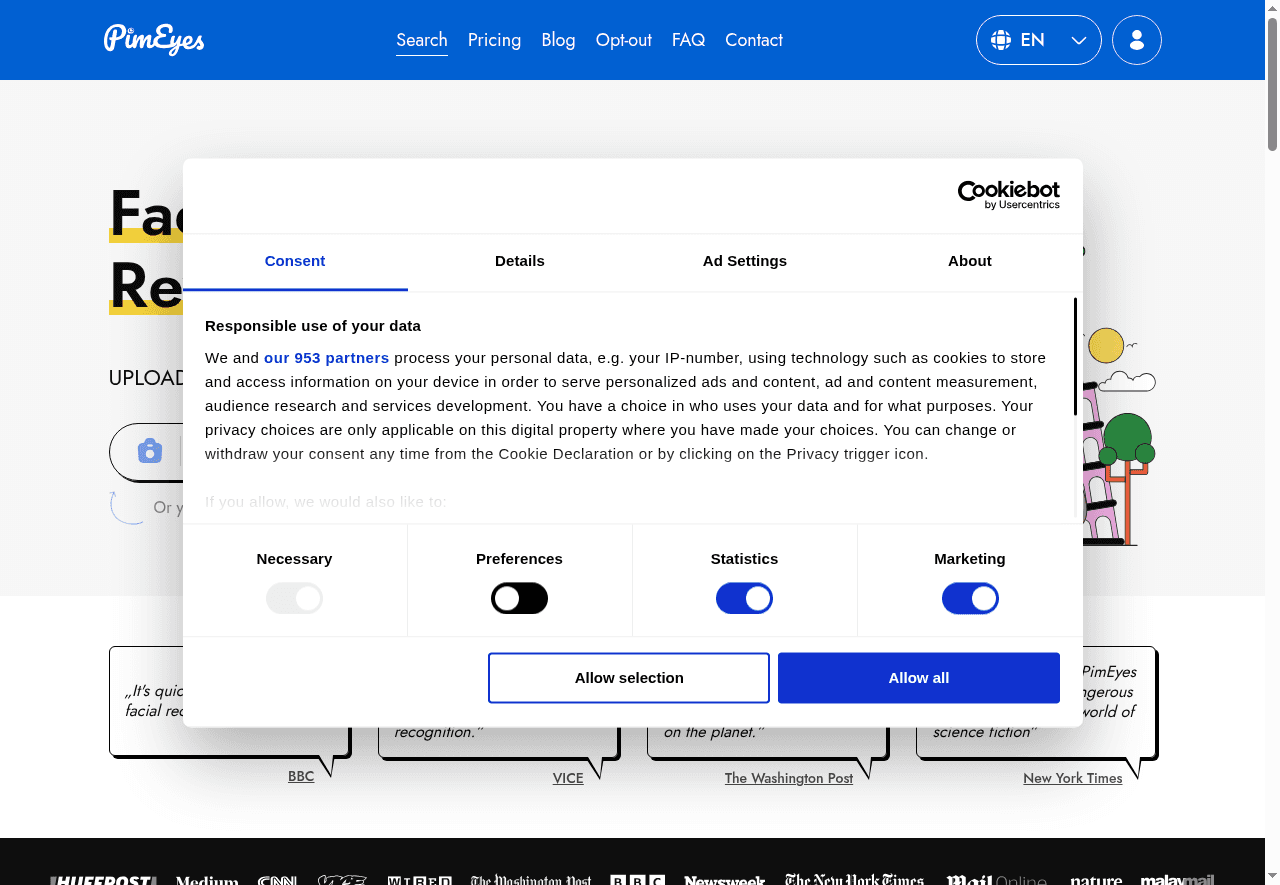The image size is (1280, 885).
Task: Go to the Opt-out page
Action: point(623,40)
